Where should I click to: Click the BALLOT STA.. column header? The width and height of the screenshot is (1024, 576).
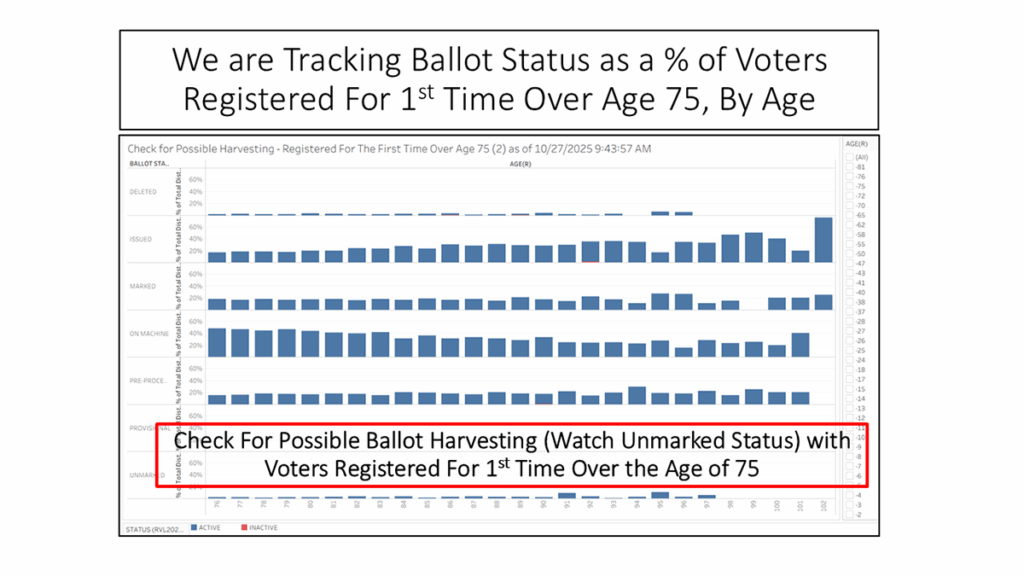149,163
